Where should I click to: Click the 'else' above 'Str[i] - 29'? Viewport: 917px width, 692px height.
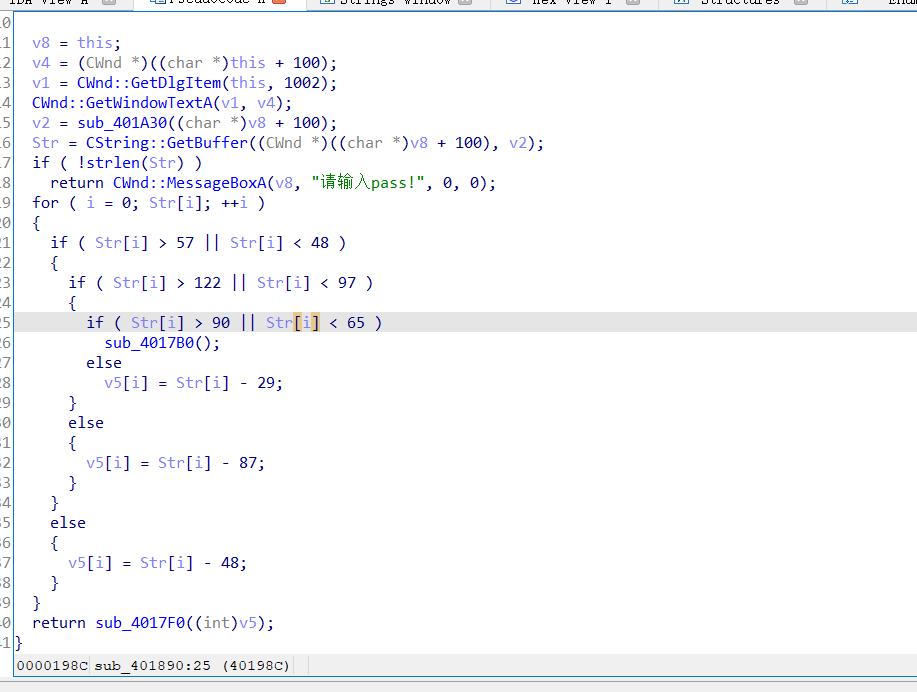pyautogui.click(x=104, y=363)
